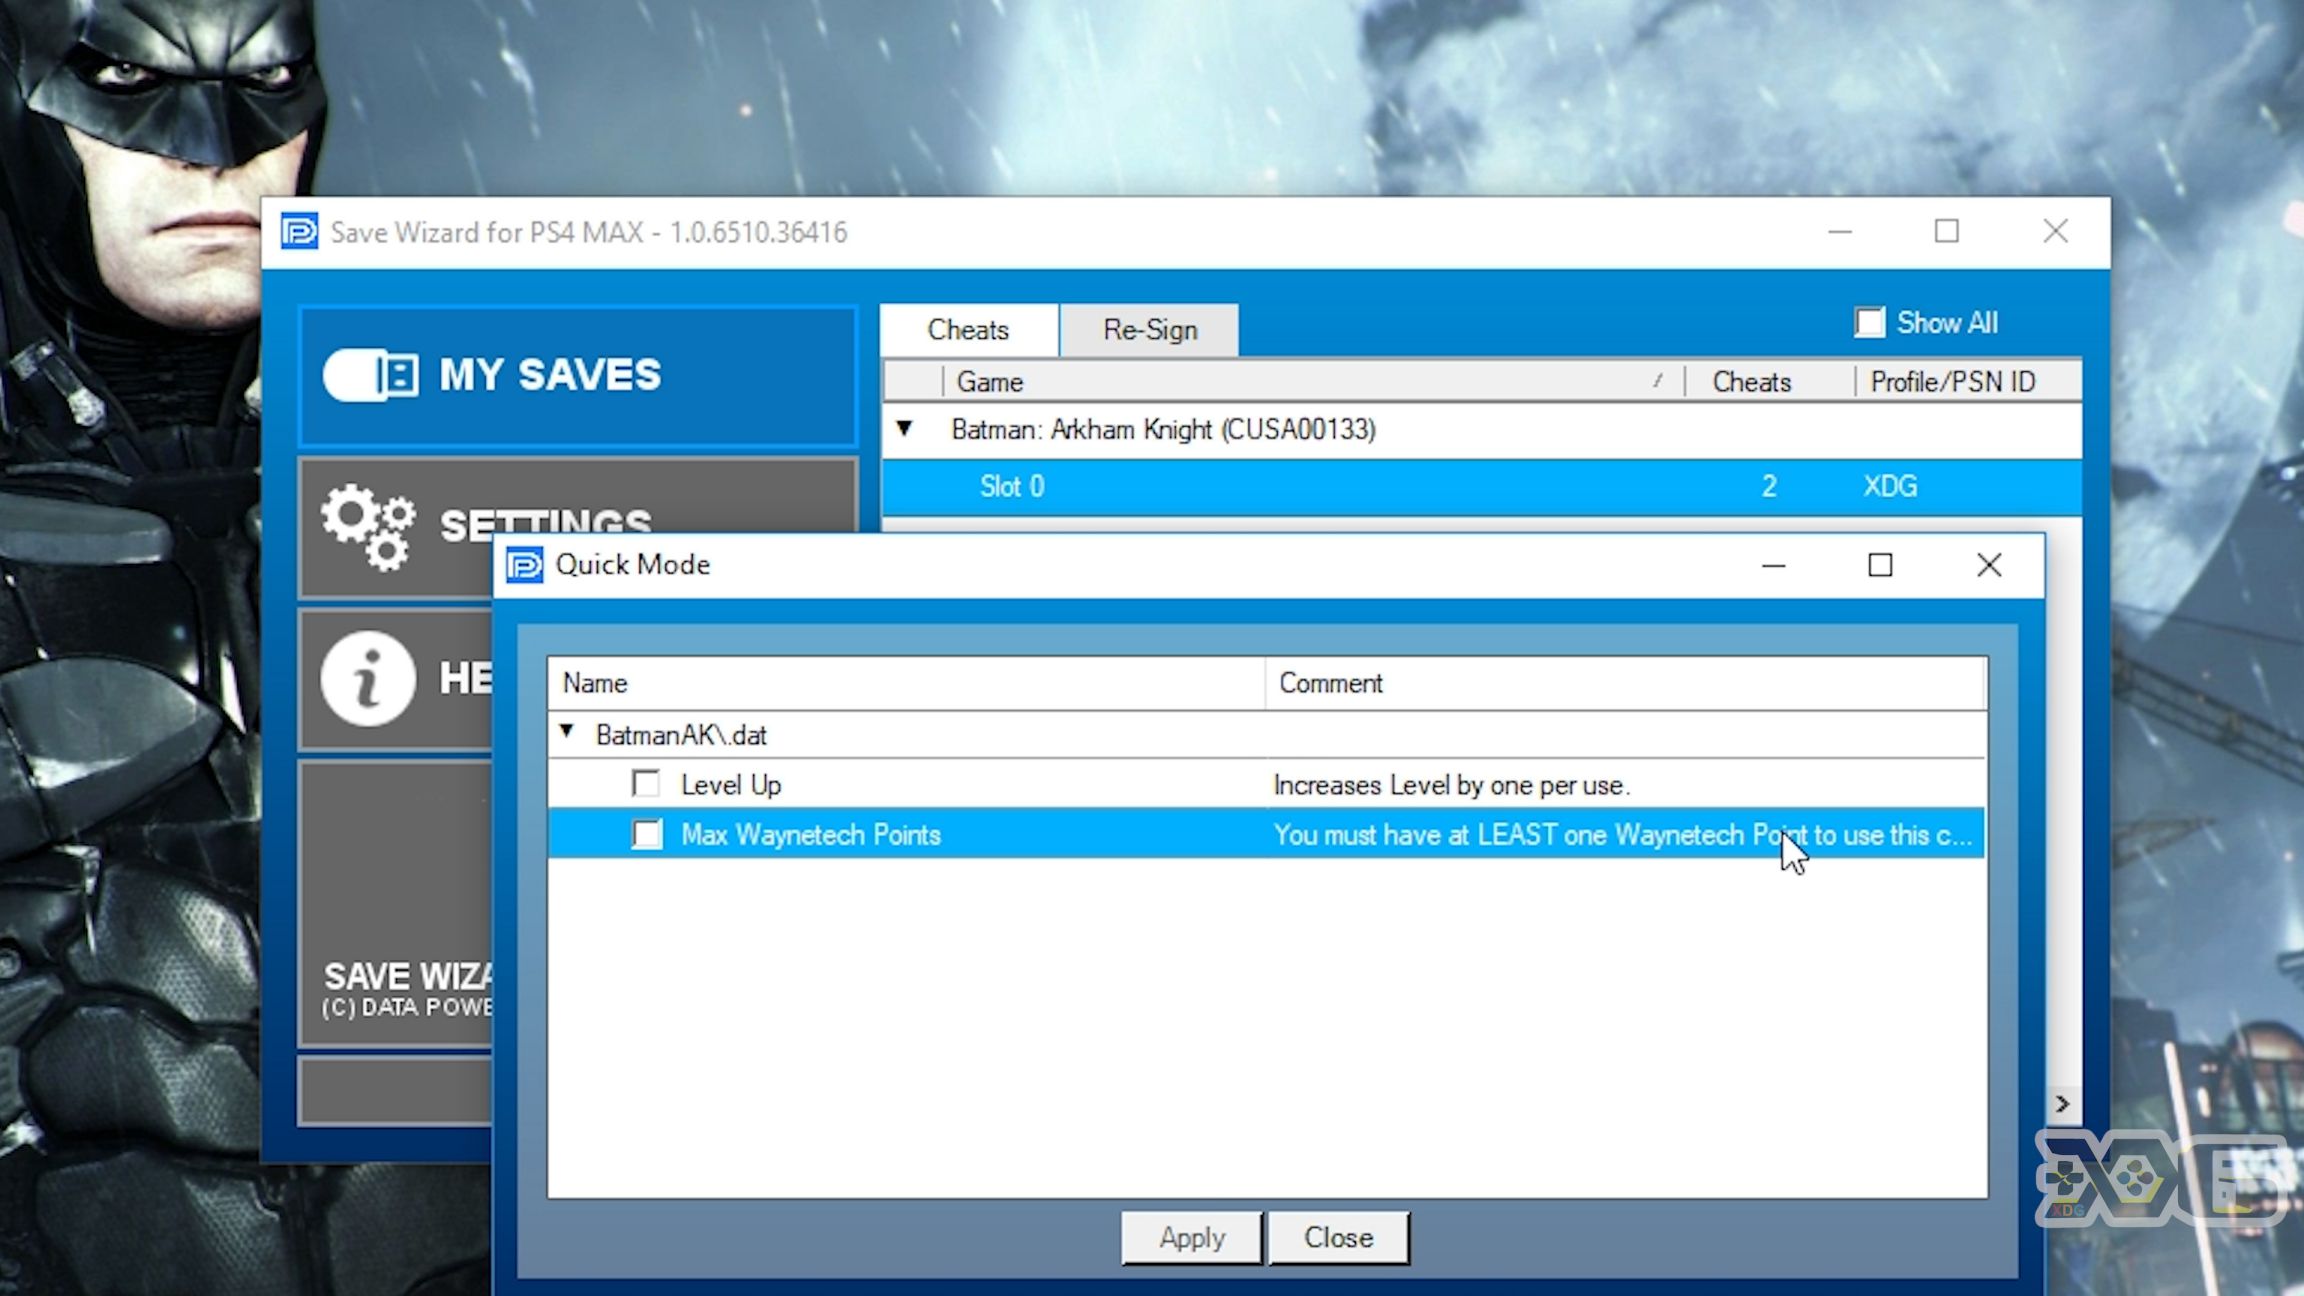The width and height of the screenshot is (2304, 1296).
Task: Toggle the Show All checkbox
Action: click(x=1869, y=323)
